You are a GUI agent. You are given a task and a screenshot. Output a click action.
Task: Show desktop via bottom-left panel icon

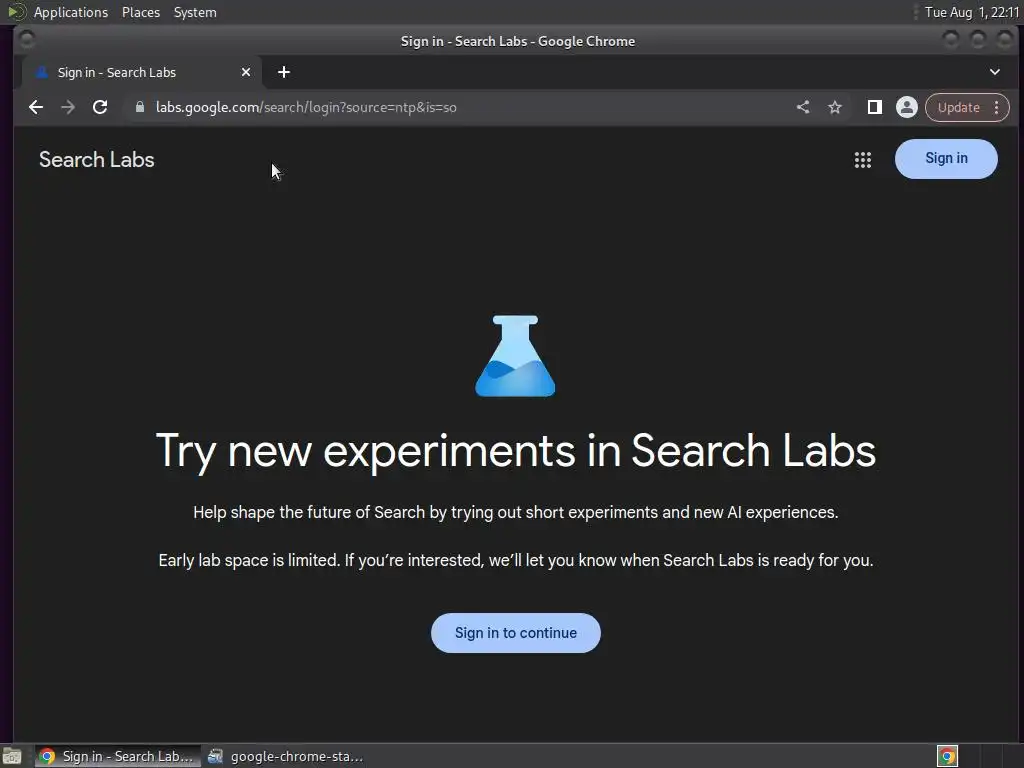pyautogui.click(x=12, y=756)
